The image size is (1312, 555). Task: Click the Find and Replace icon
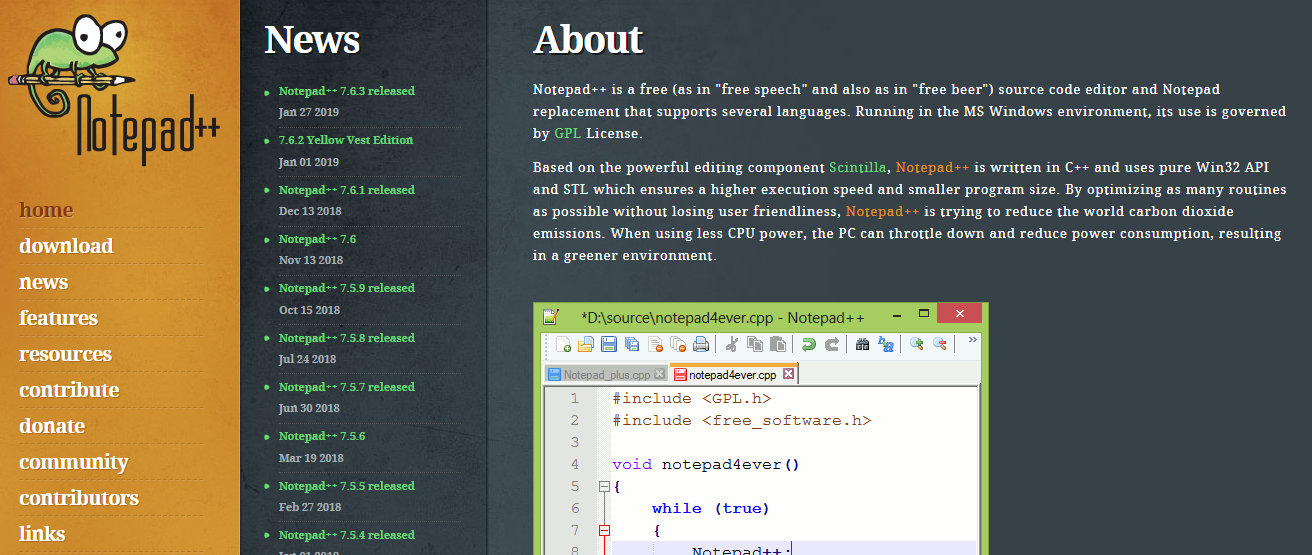coord(886,345)
